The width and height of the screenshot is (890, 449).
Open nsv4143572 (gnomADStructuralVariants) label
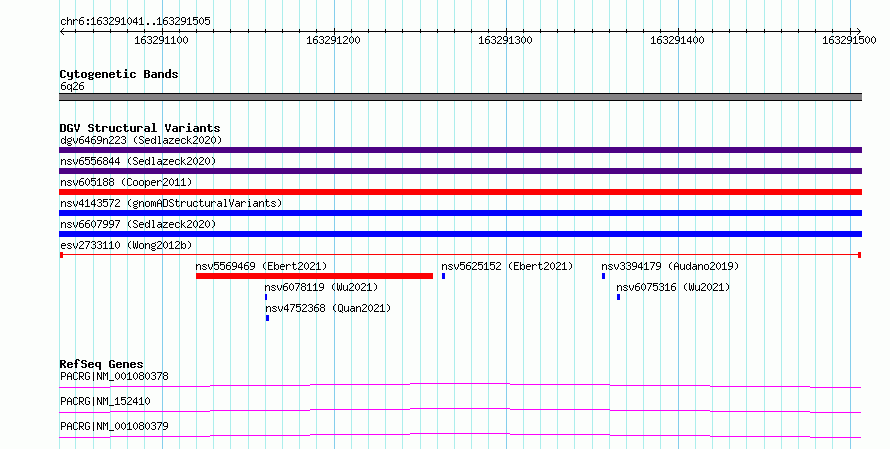[171, 203]
